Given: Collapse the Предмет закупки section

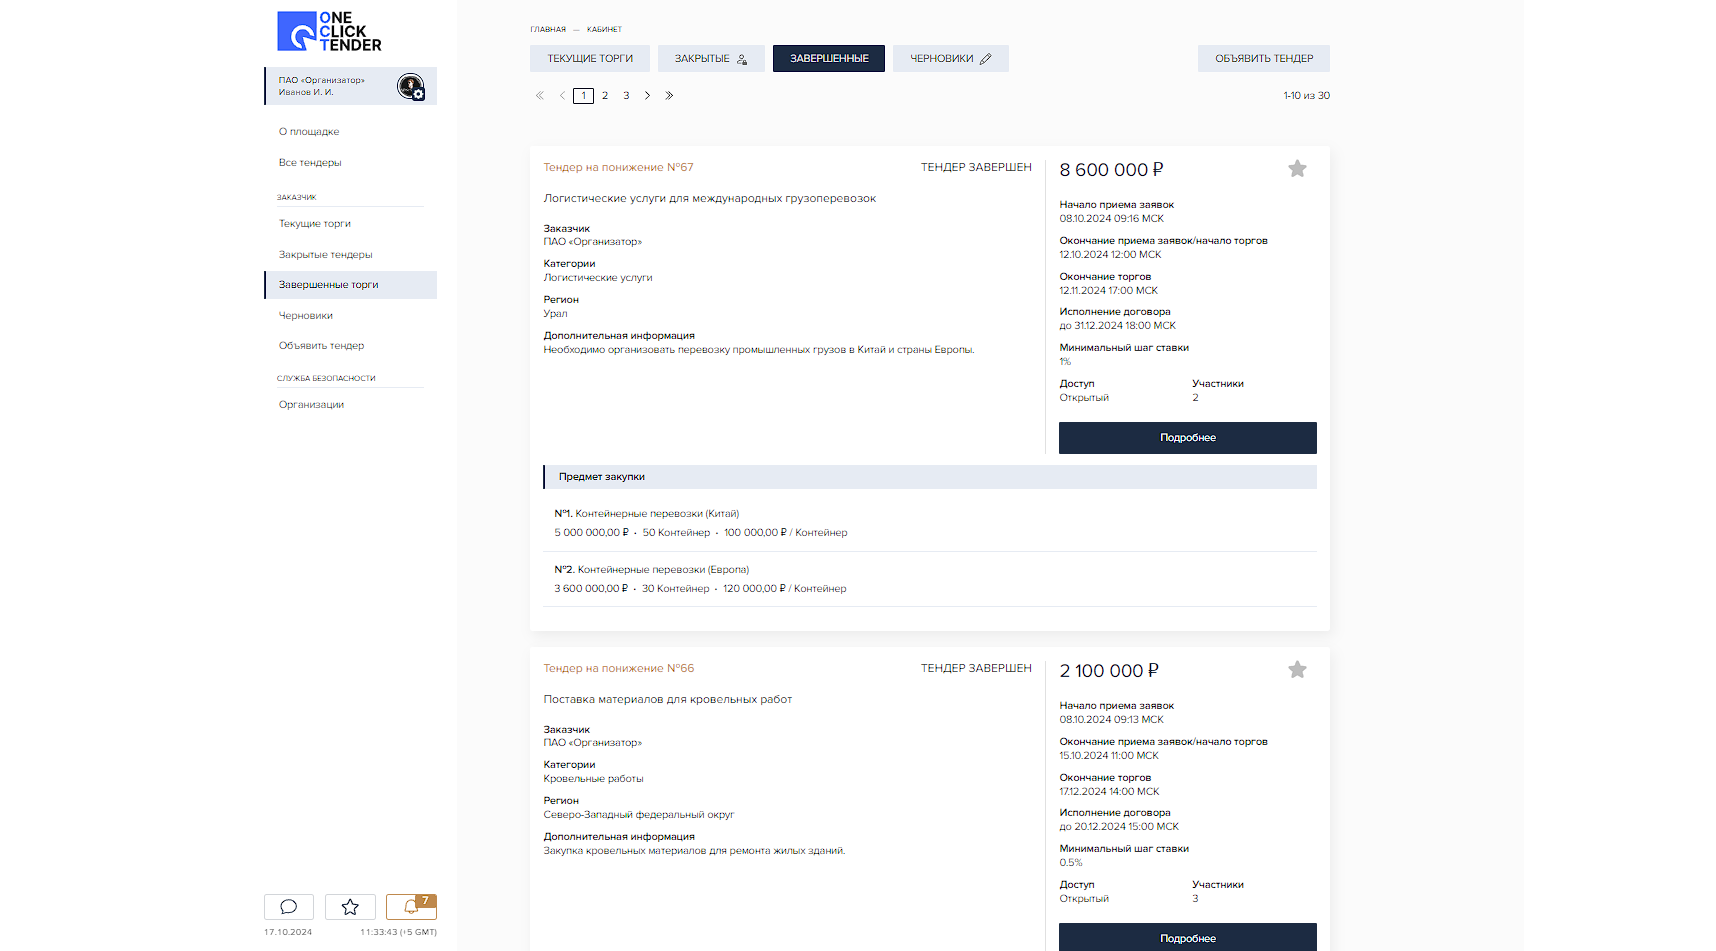Looking at the screenshot, I should coord(930,477).
